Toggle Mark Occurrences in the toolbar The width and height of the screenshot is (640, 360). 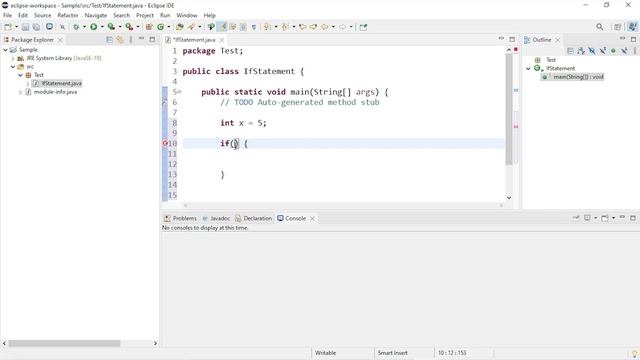pyautogui.click(x=222, y=27)
